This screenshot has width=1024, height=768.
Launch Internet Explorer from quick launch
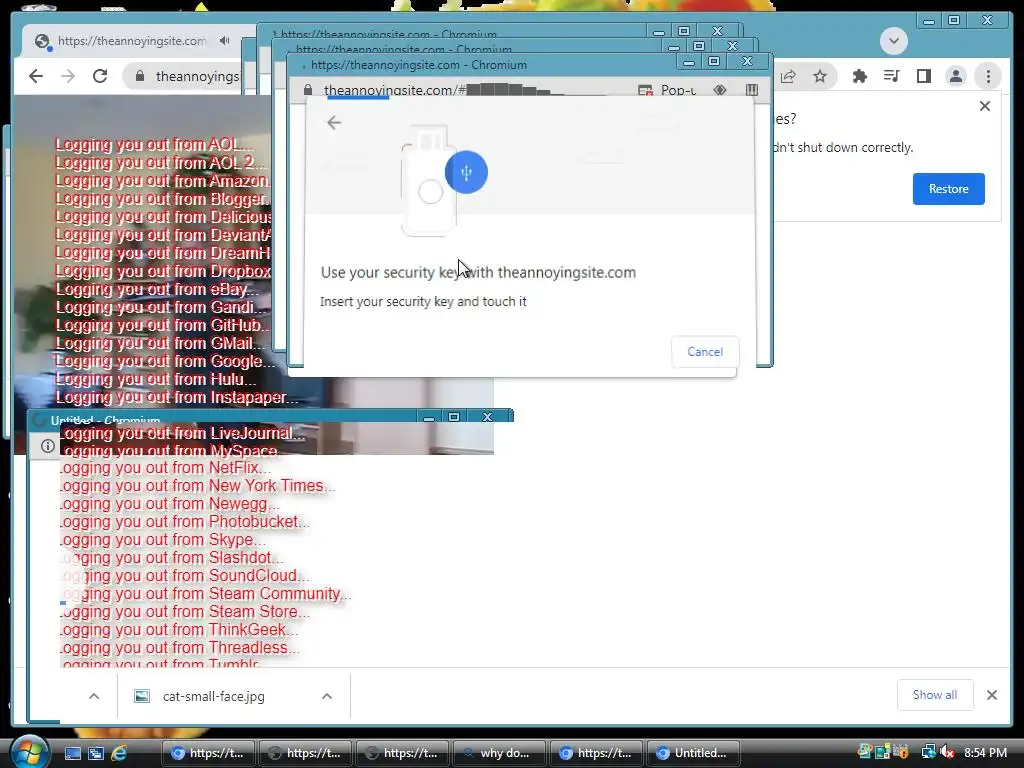pyautogui.click(x=120, y=753)
